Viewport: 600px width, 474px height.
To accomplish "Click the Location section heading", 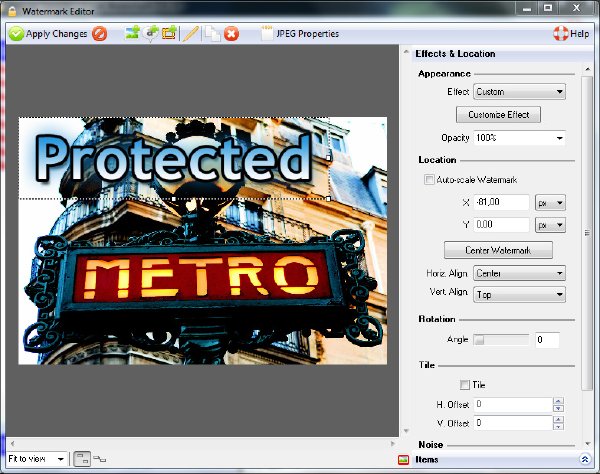I will 437,160.
